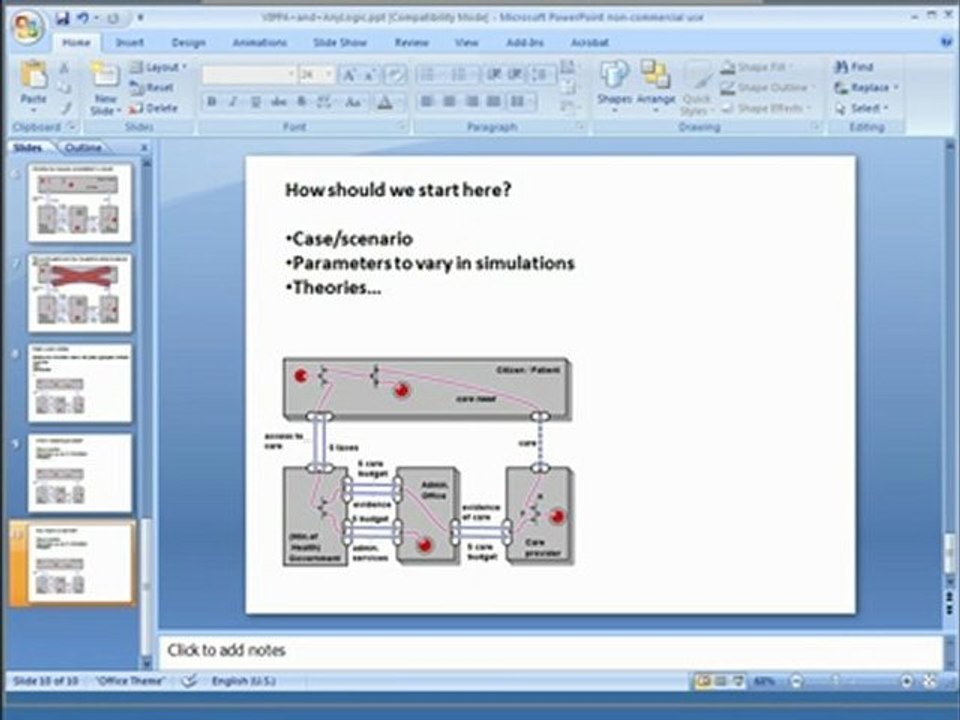Open the Shapes gallery
Image resolution: width=960 pixels, height=720 pixels.
point(614,83)
